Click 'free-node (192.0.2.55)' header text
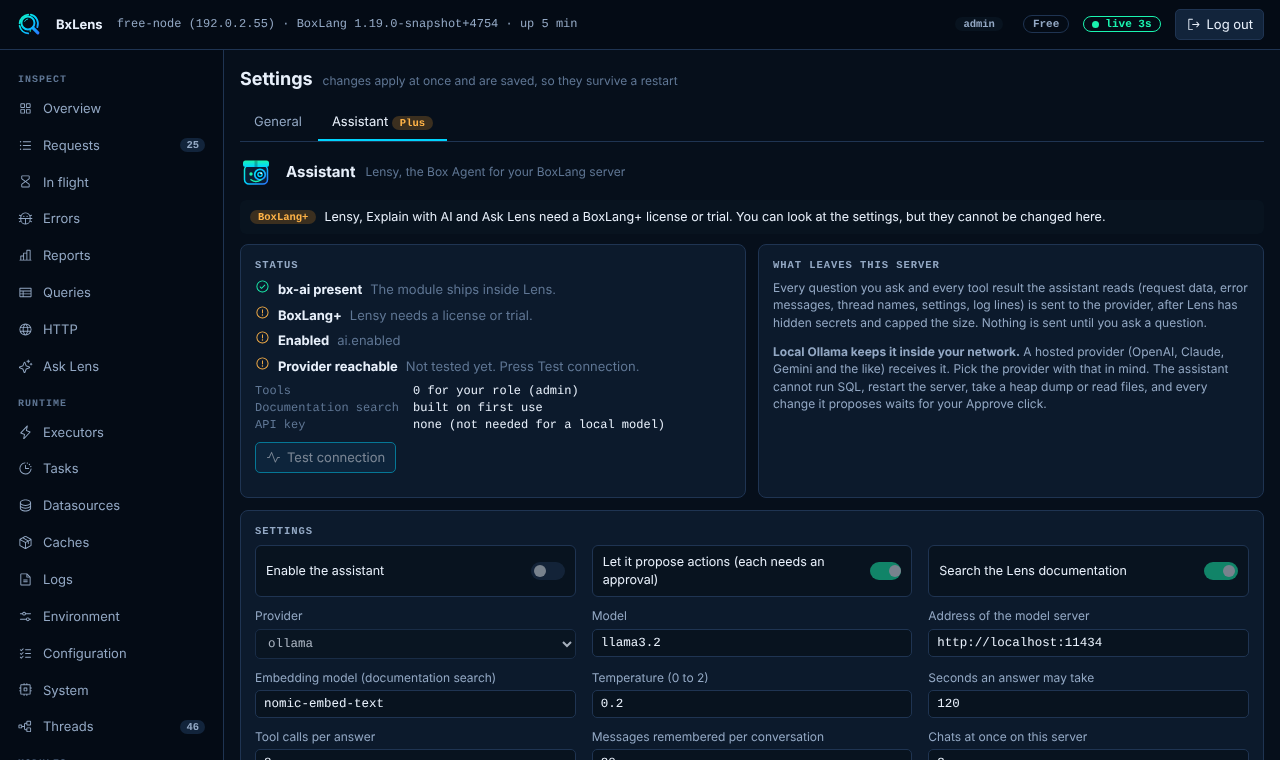This screenshot has width=1280, height=760. pos(195,24)
